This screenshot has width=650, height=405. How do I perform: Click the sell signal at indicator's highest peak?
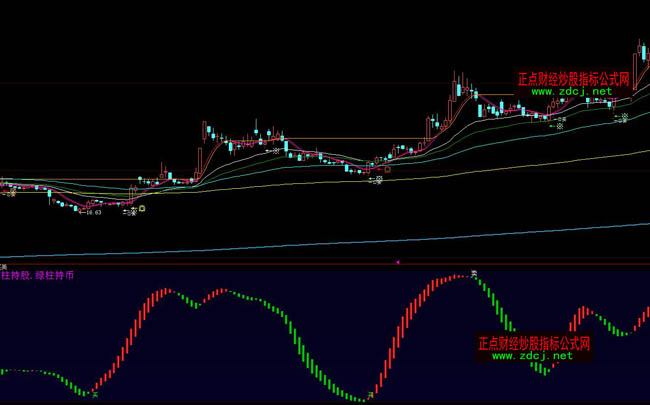click(x=476, y=273)
